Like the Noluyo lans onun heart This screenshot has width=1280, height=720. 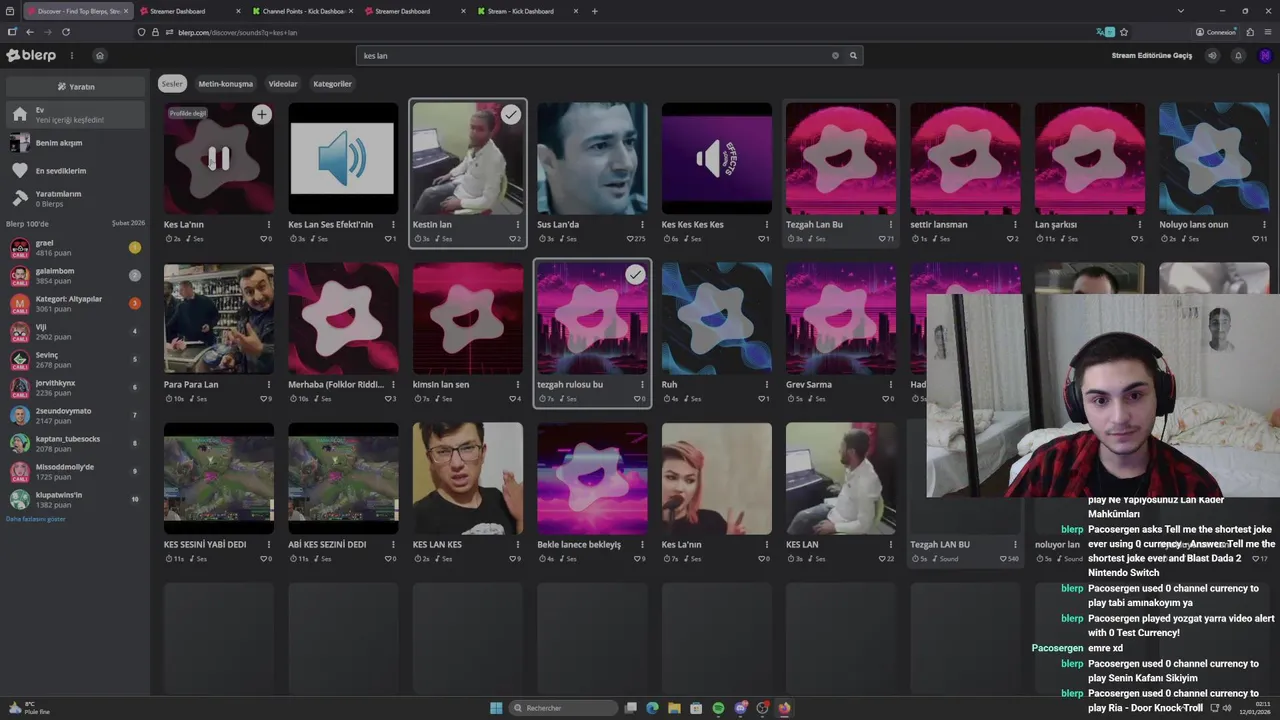click(1256, 239)
